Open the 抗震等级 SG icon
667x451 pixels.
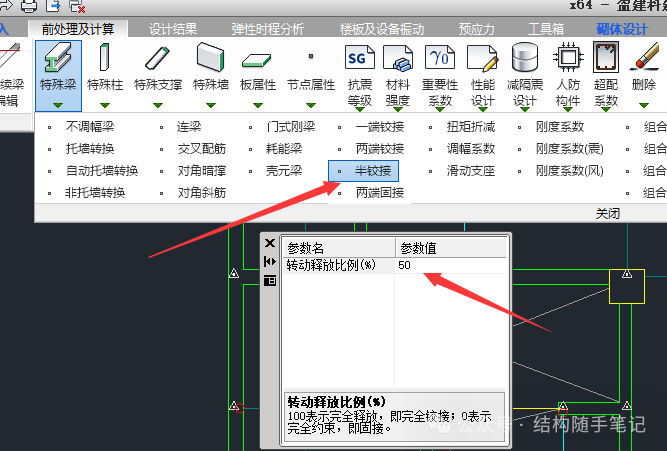pyautogui.click(x=360, y=57)
